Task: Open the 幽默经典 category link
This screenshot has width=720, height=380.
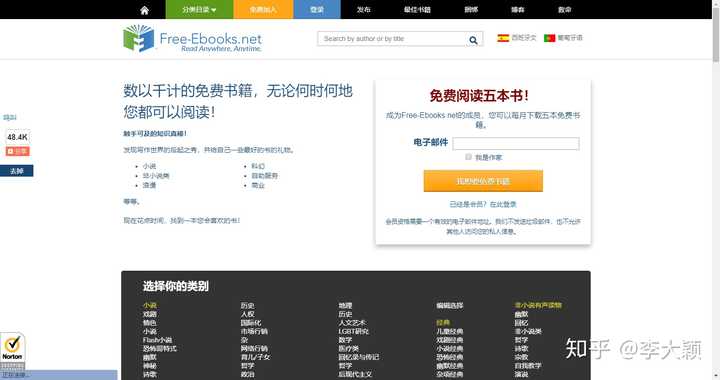Action: point(450,366)
